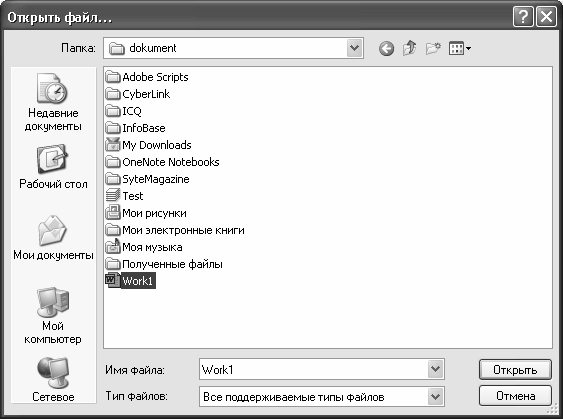Screen dimensions: 563x419
Task: Select the Work1 Word document
Action: 130,280
